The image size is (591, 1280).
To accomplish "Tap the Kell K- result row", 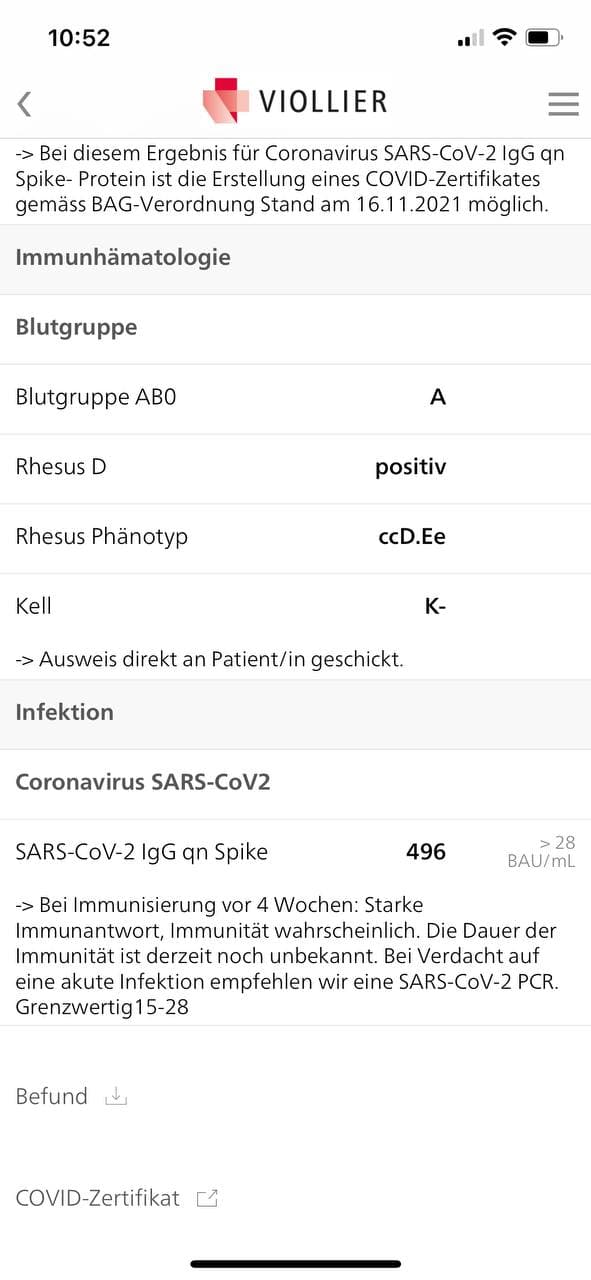I will point(295,606).
